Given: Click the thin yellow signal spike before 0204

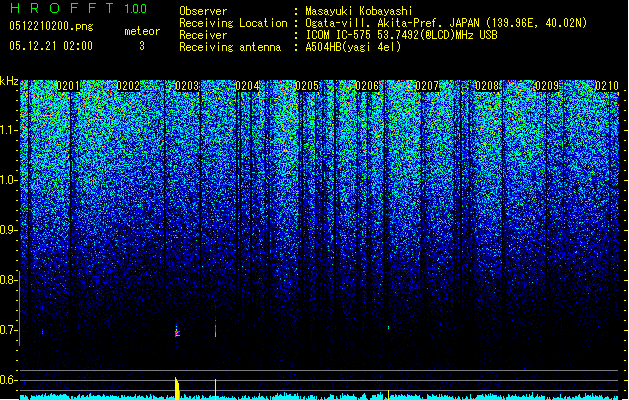Looking at the screenshot, I should click(215, 389).
